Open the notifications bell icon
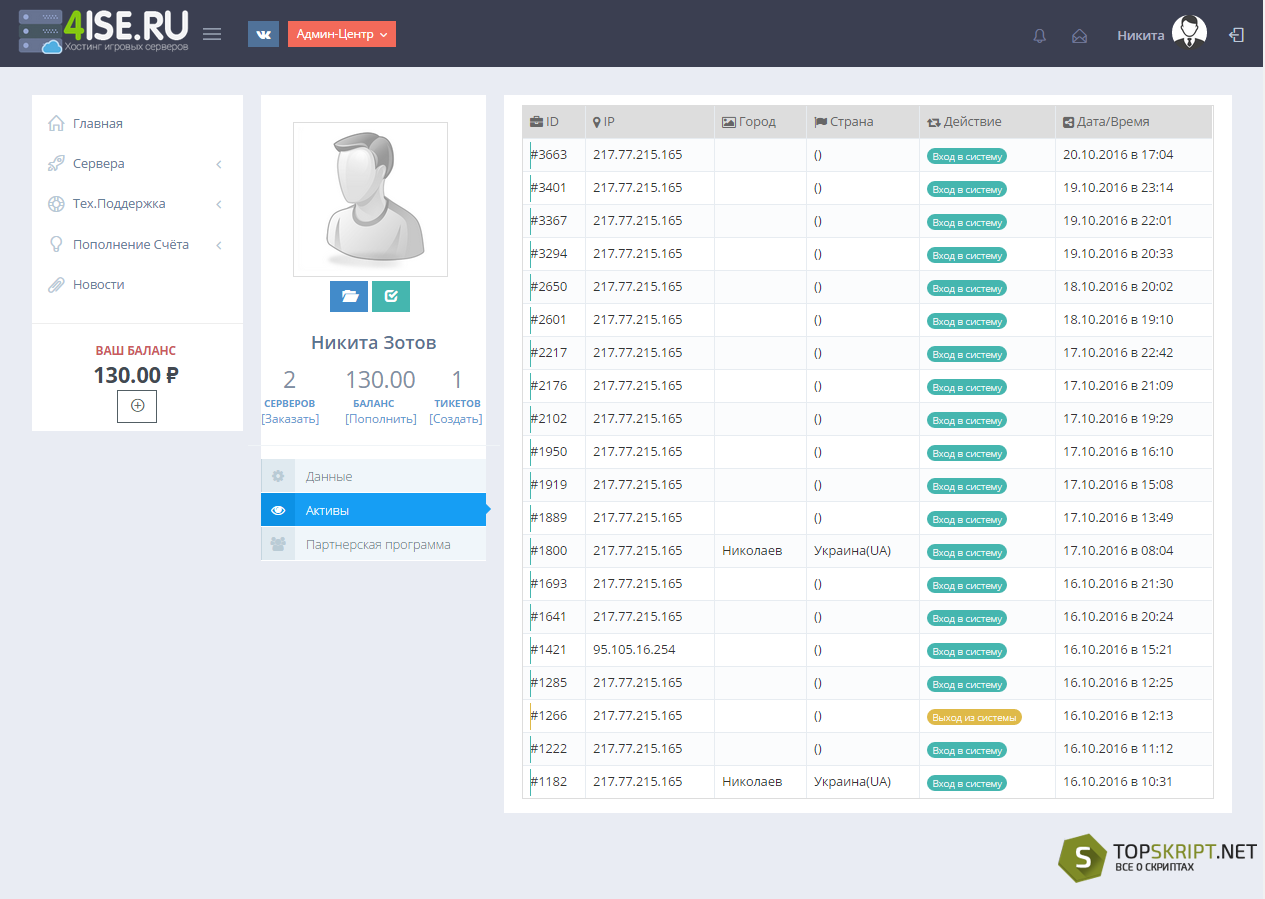This screenshot has width=1265, height=899. pos(1040,36)
